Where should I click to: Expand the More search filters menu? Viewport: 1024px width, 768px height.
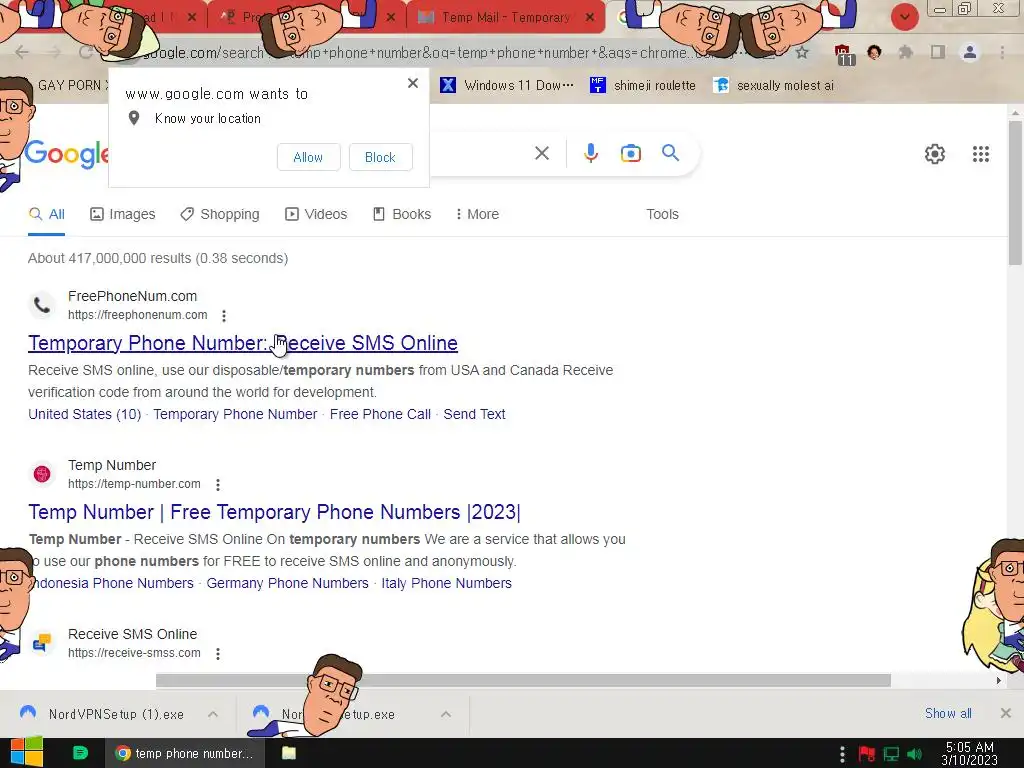477,214
